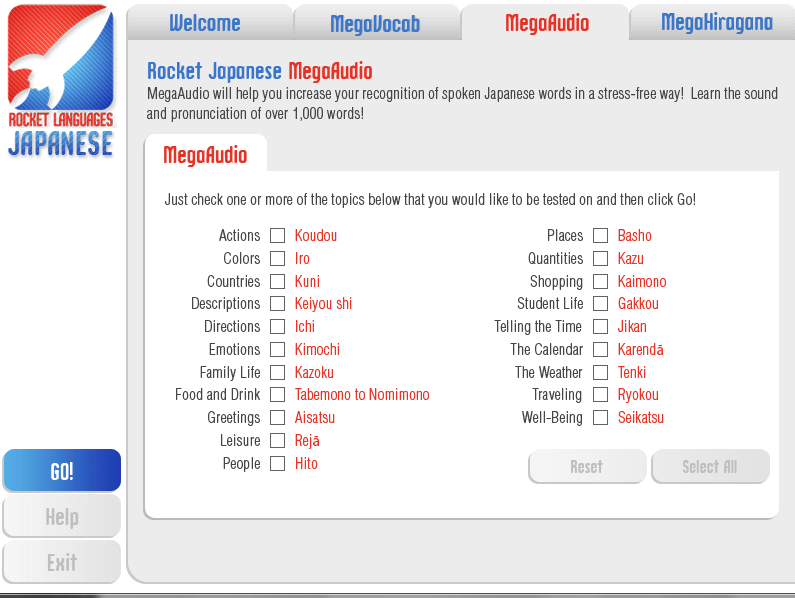Viewport: 795px width, 598px height.
Task: Click the Exit button
Action: (62, 563)
